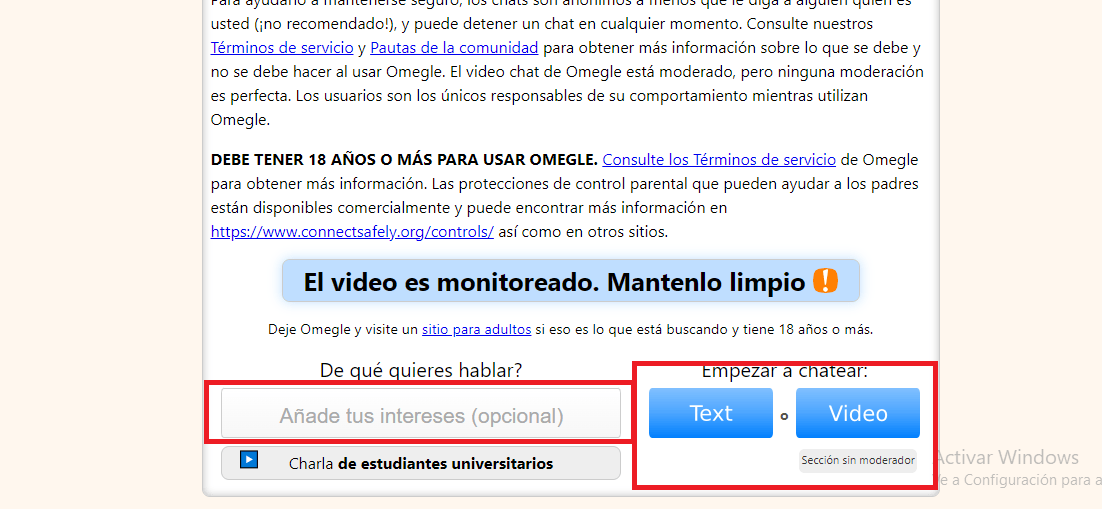Click the Empezar a chatear: label
The width and height of the screenshot is (1102, 509).
784,371
